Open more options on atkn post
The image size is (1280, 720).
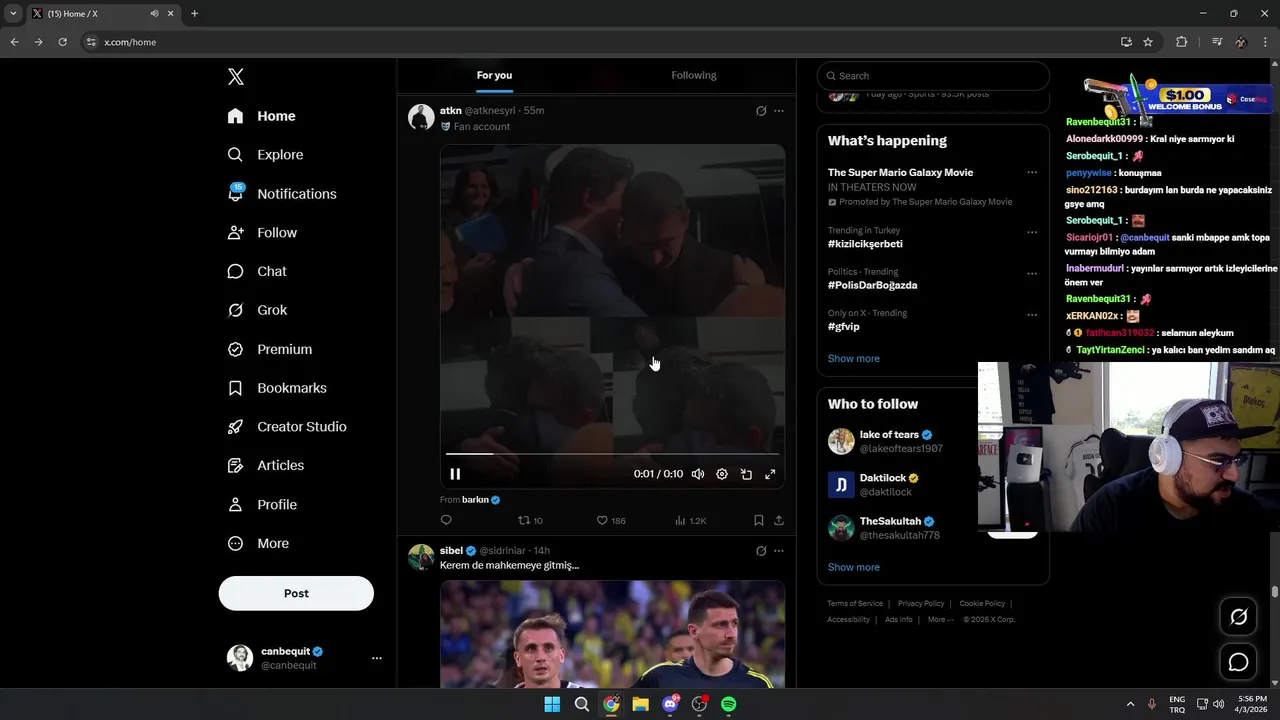pyautogui.click(x=779, y=111)
